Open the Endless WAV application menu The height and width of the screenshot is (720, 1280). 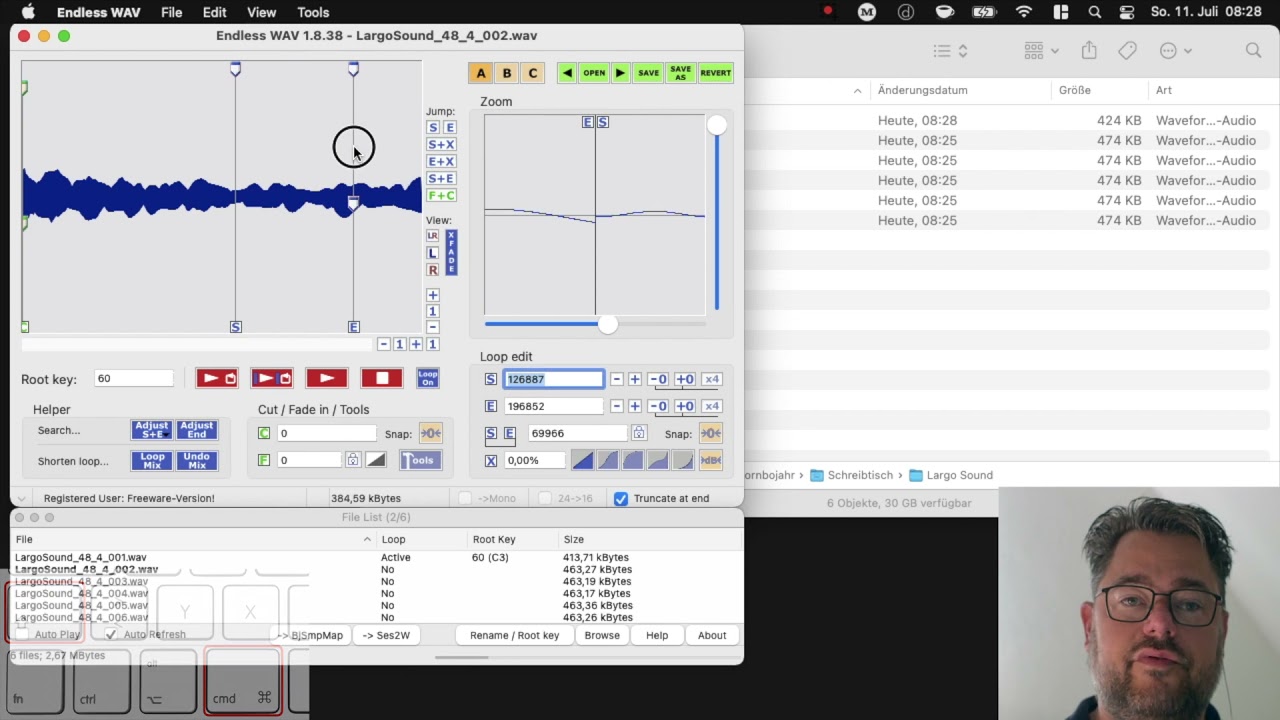point(99,12)
